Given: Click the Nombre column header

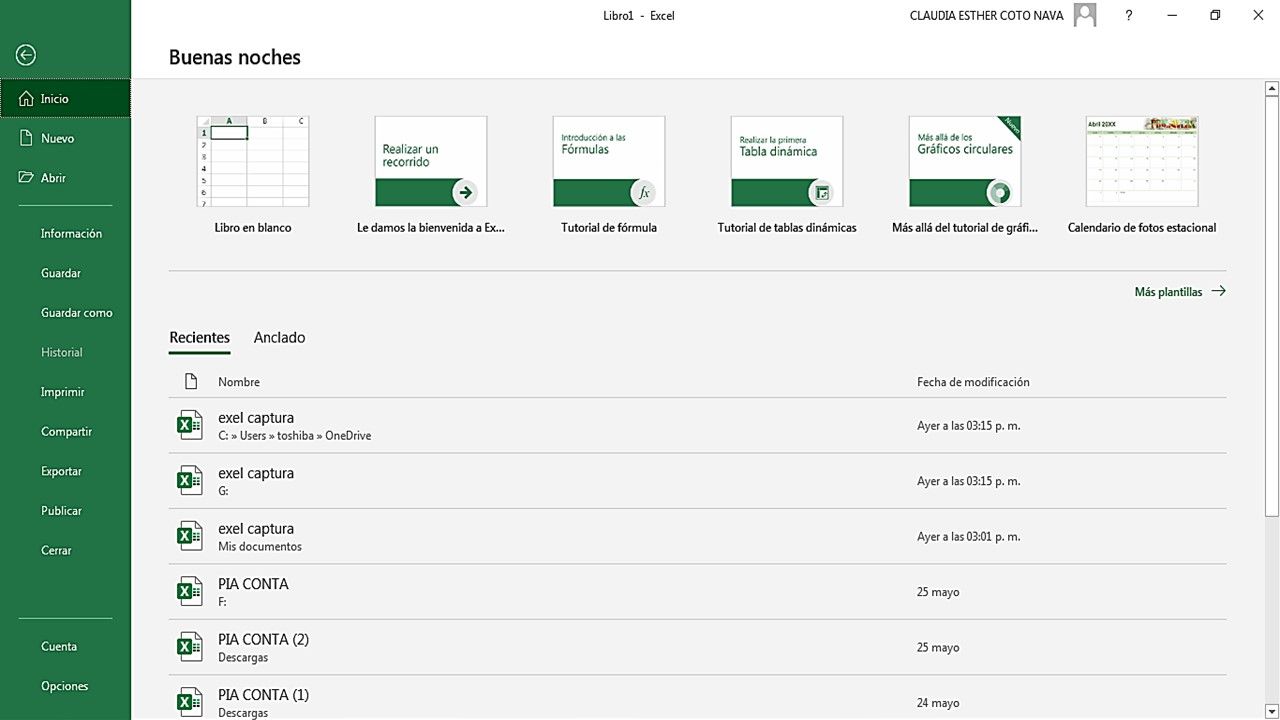Looking at the screenshot, I should pos(239,382).
